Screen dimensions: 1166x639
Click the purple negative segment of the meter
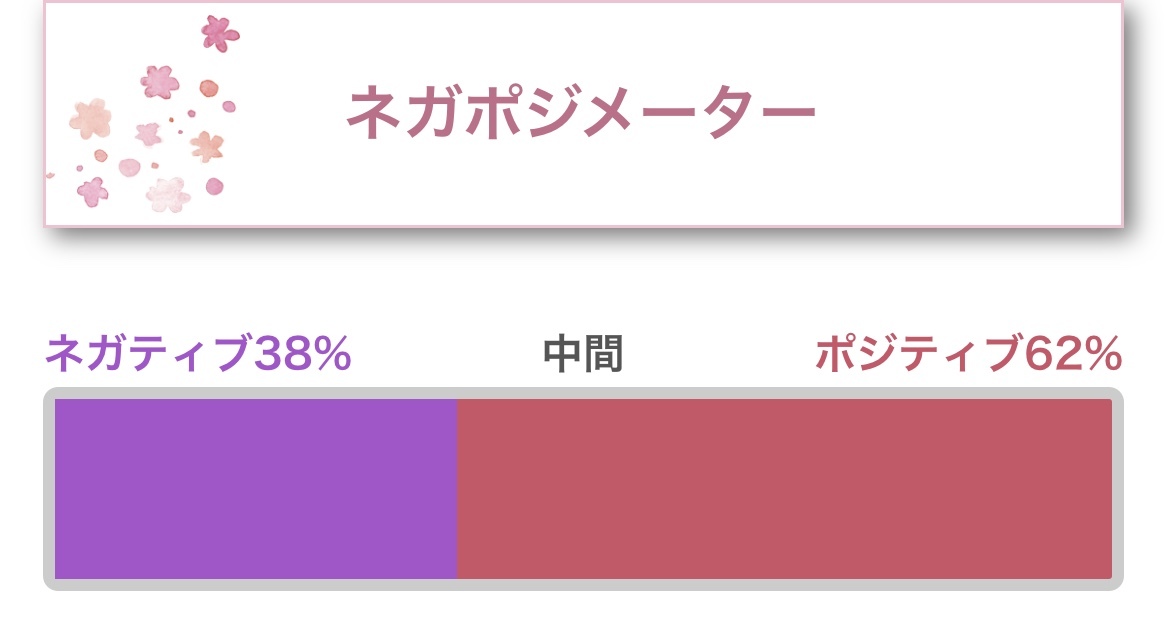click(x=255, y=488)
